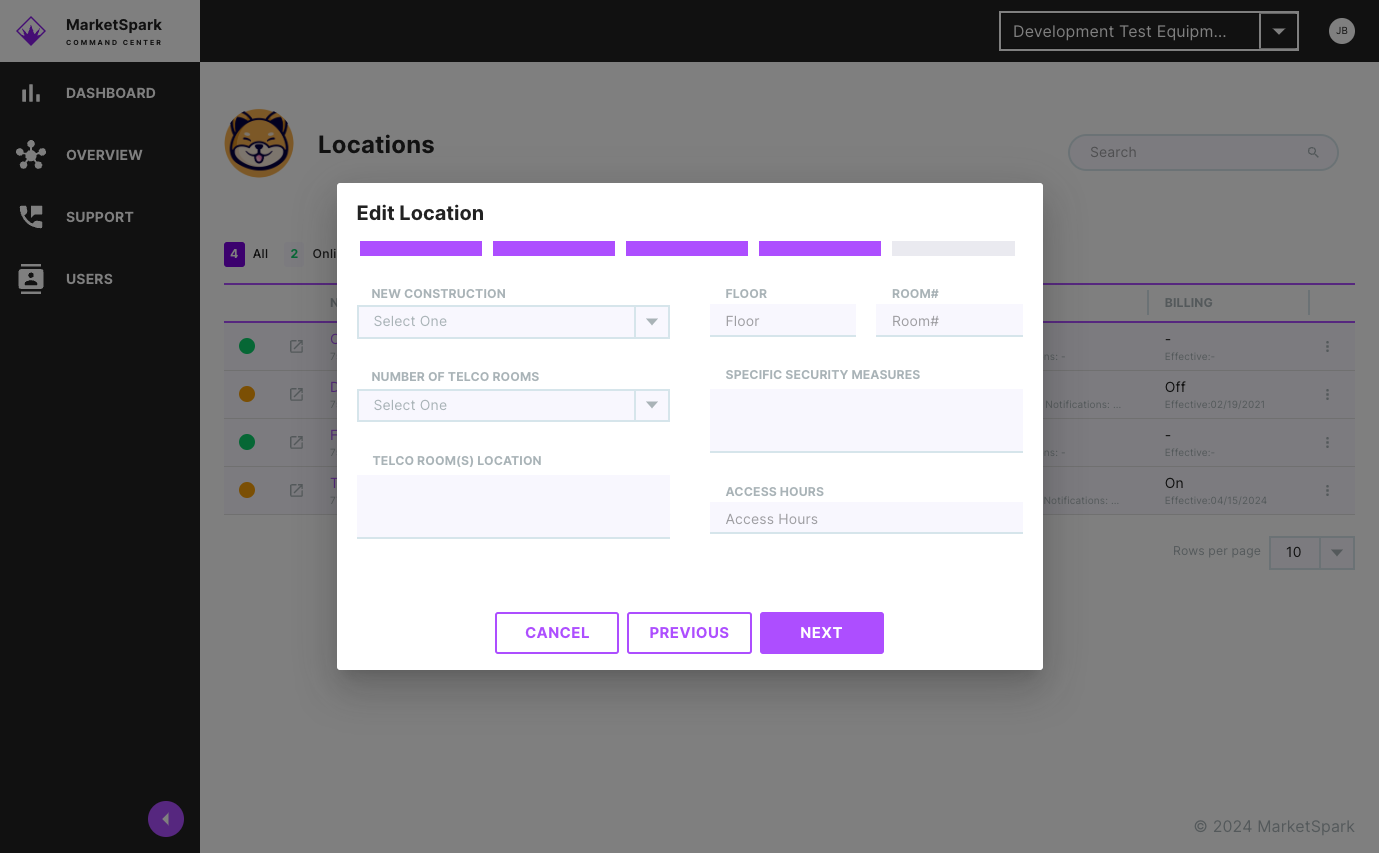Click the green status dot in the first row
This screenshot has width=1379, height=853.
pos(247,346)
